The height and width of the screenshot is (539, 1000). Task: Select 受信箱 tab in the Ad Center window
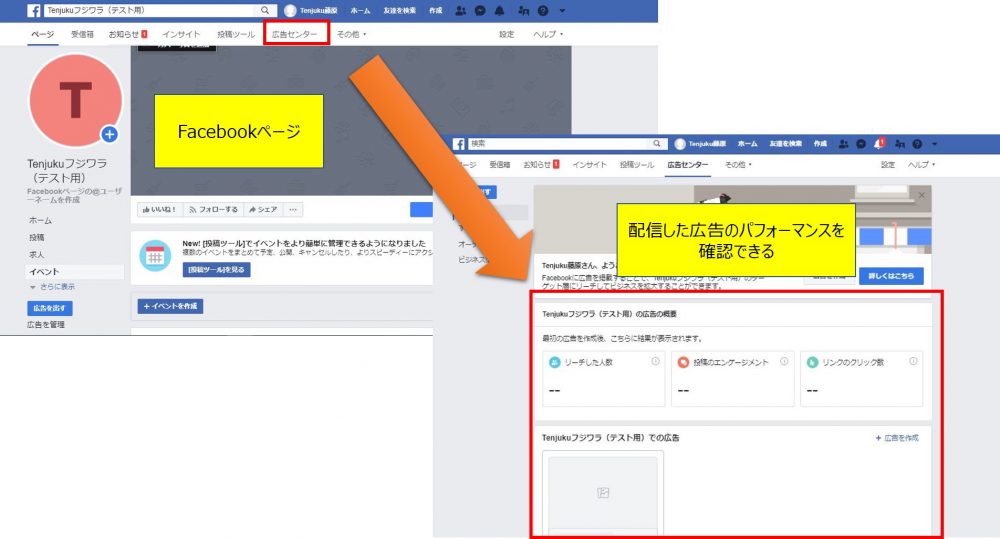coord(499,165)
